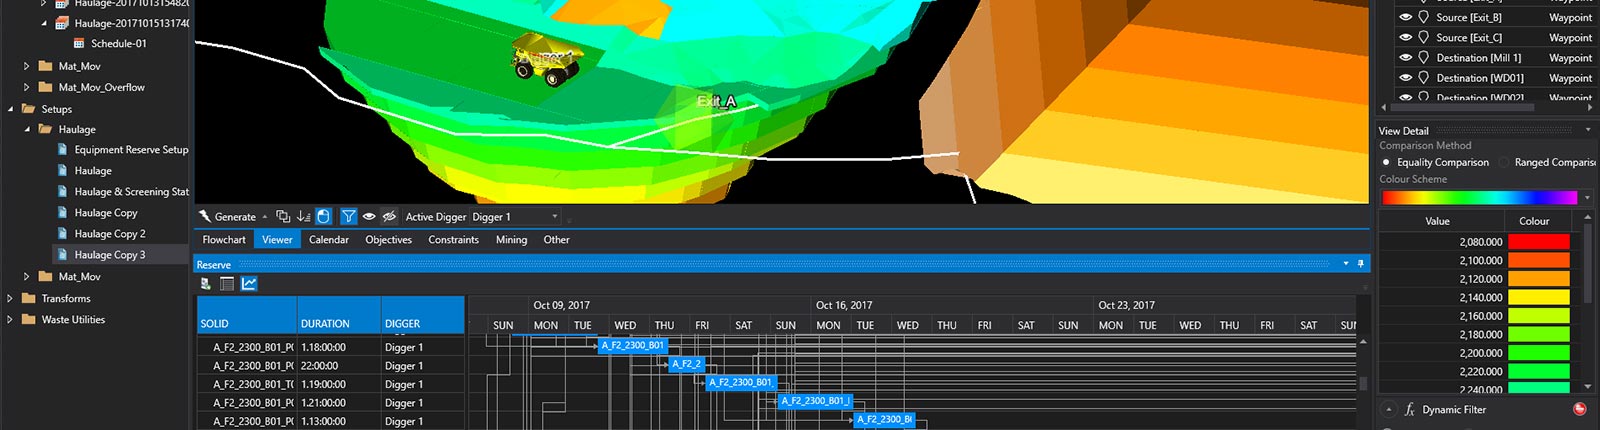Click the A_F2_2300_B01 task bar in Gantt chart
1600x430 pixels.
(x=632, y=345)
